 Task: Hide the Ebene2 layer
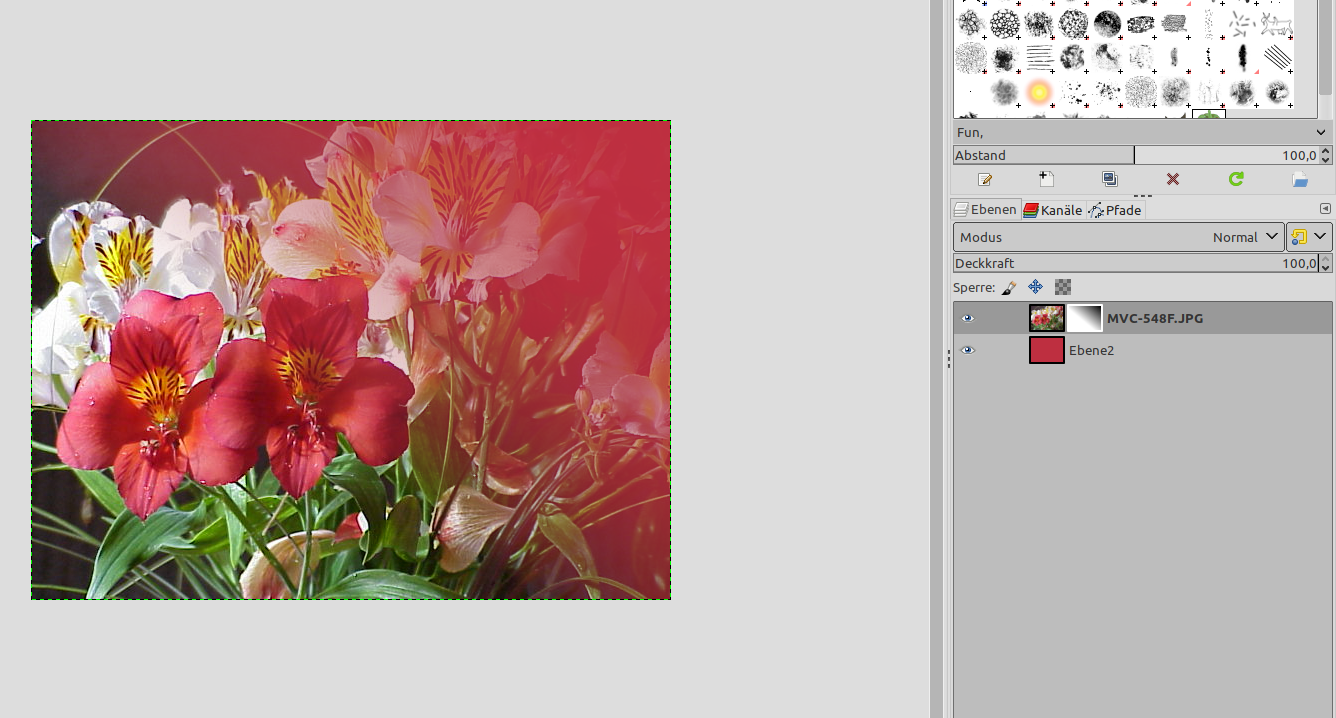pyautogui.click(x=967, y=351)
